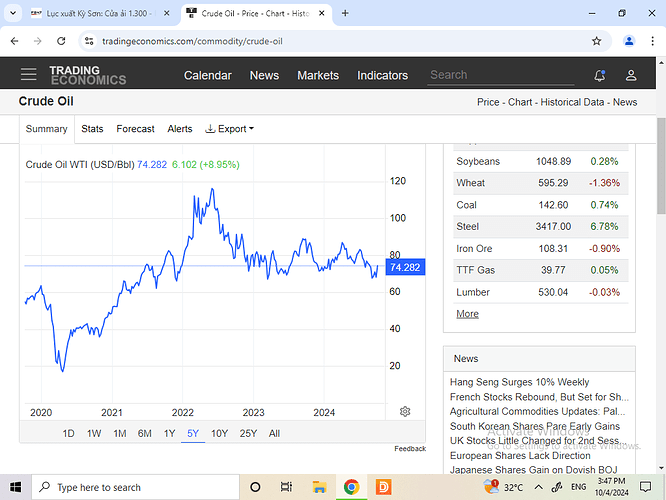View site information icon in the address bar
Viewport: 666px width, 500px height.
(x=89, y=41)
